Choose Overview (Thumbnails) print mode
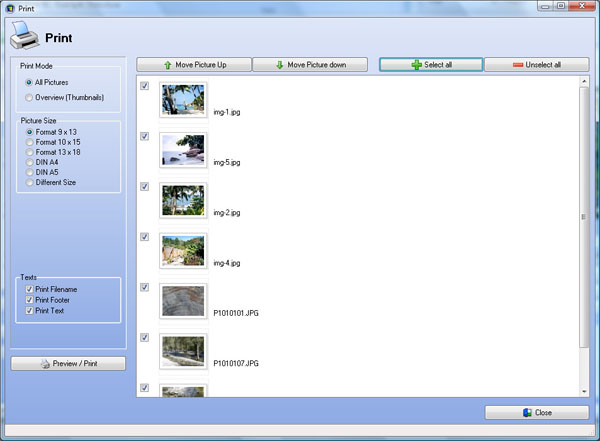 click(x=29, y=97)
